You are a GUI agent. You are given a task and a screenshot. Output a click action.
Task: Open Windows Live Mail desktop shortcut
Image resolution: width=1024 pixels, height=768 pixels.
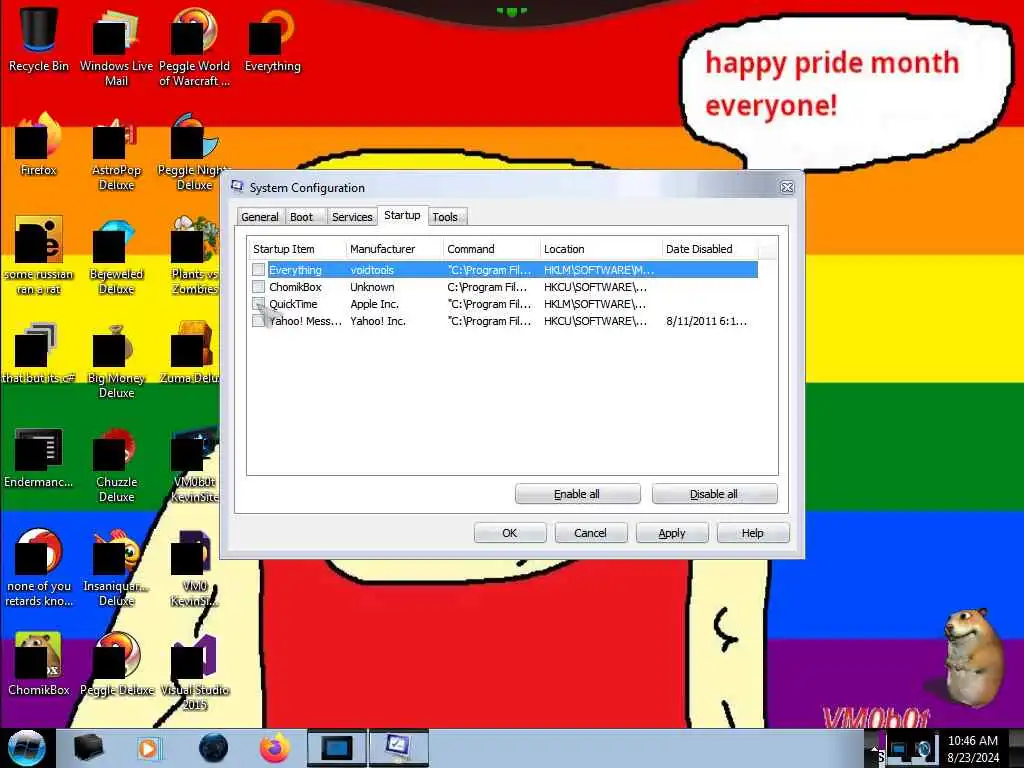[x=116, y=47]
